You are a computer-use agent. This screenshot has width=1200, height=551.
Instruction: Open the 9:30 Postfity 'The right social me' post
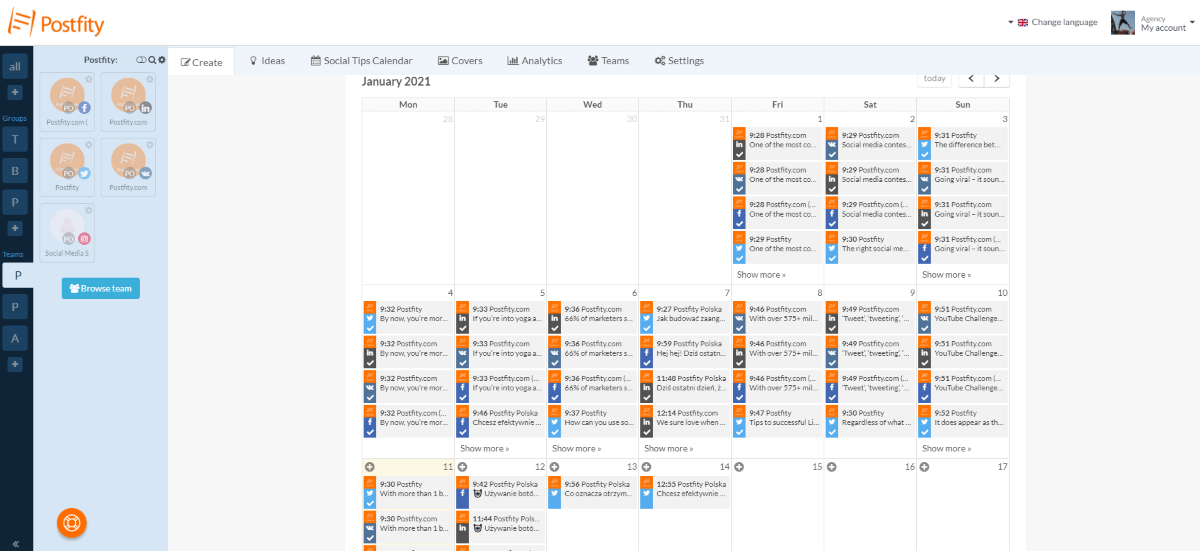click(x=869, y=248)
